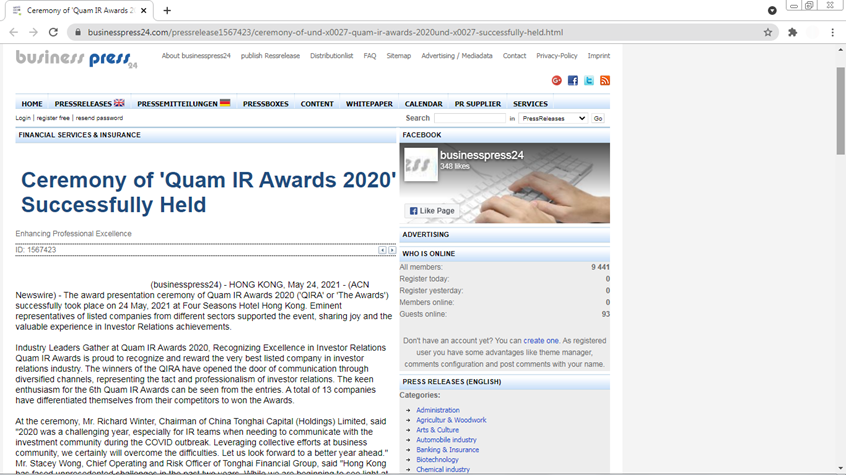Close the 'Quam IR Awards' tab
Image resolution: width=846 pixels, height=475 pixels.
[144, 10]
